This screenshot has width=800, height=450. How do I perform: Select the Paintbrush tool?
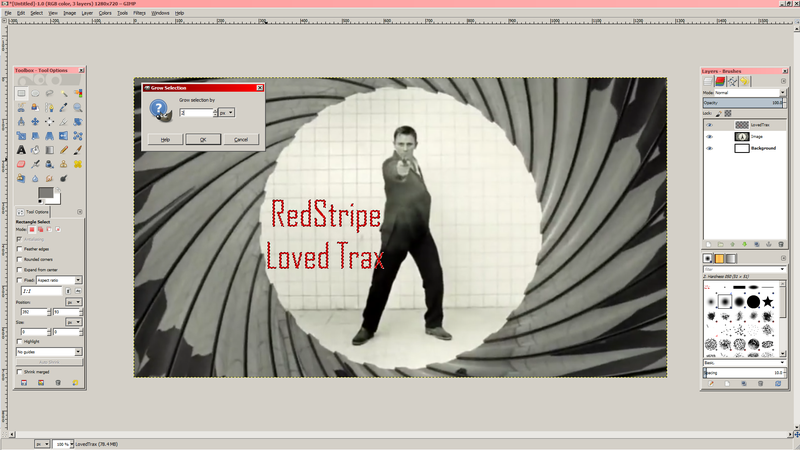coord(78,151)
